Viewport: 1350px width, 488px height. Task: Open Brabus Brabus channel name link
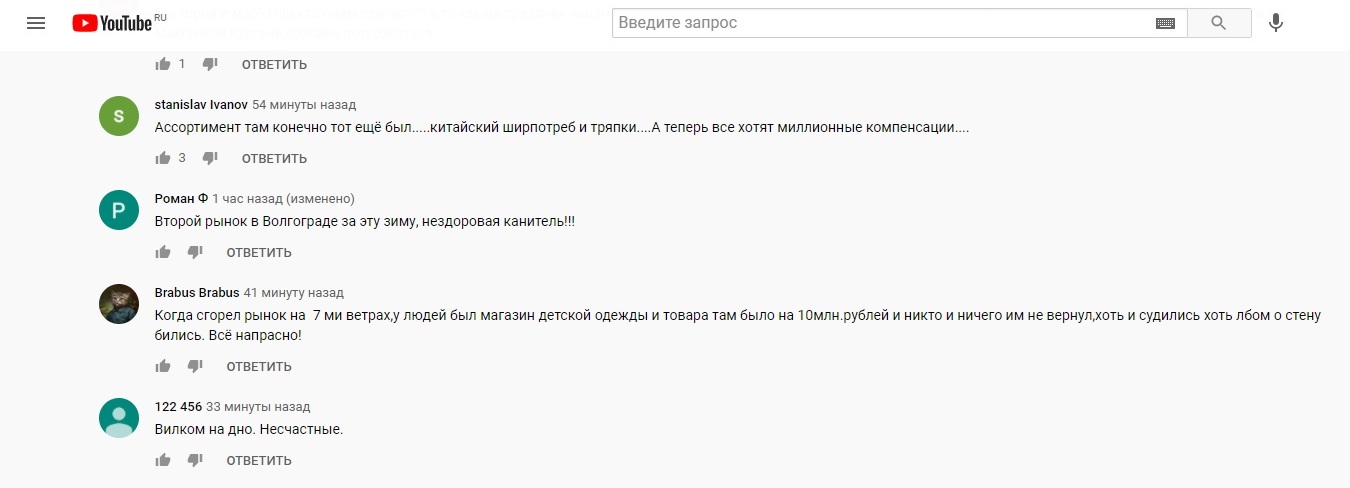pyautogui.click(x=197, y=292)
